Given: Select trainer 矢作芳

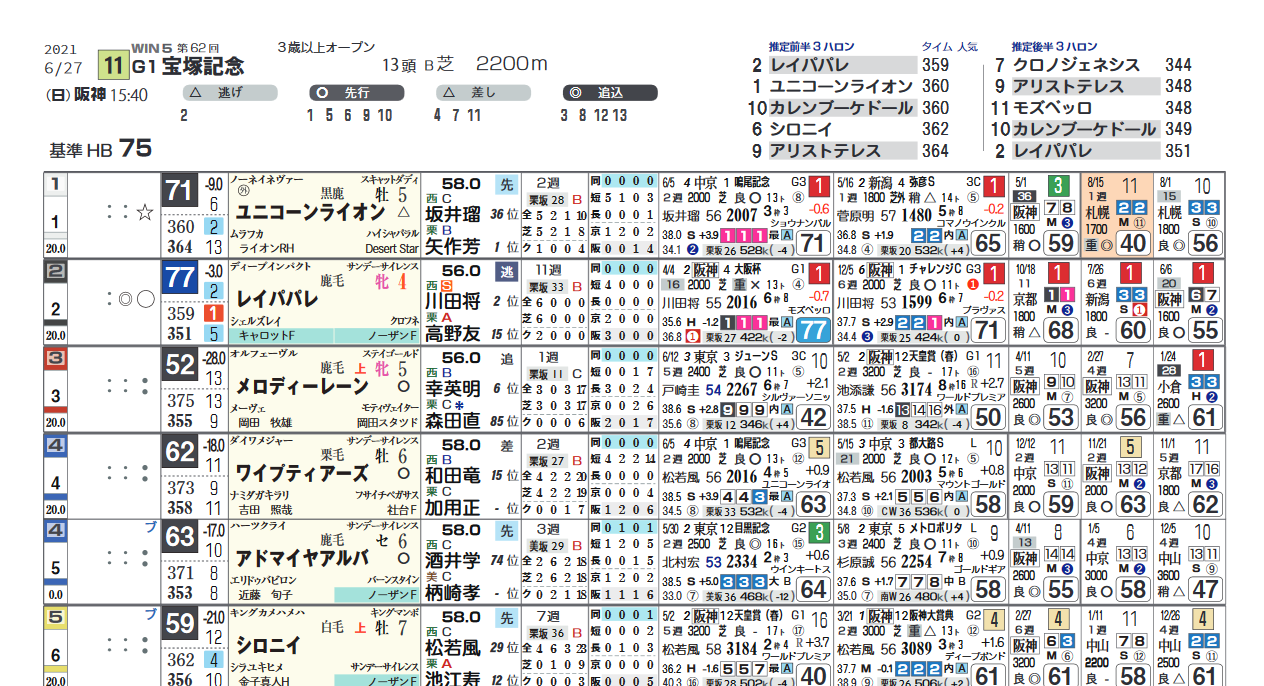Looking at the screenshot, I should [453, 247].
